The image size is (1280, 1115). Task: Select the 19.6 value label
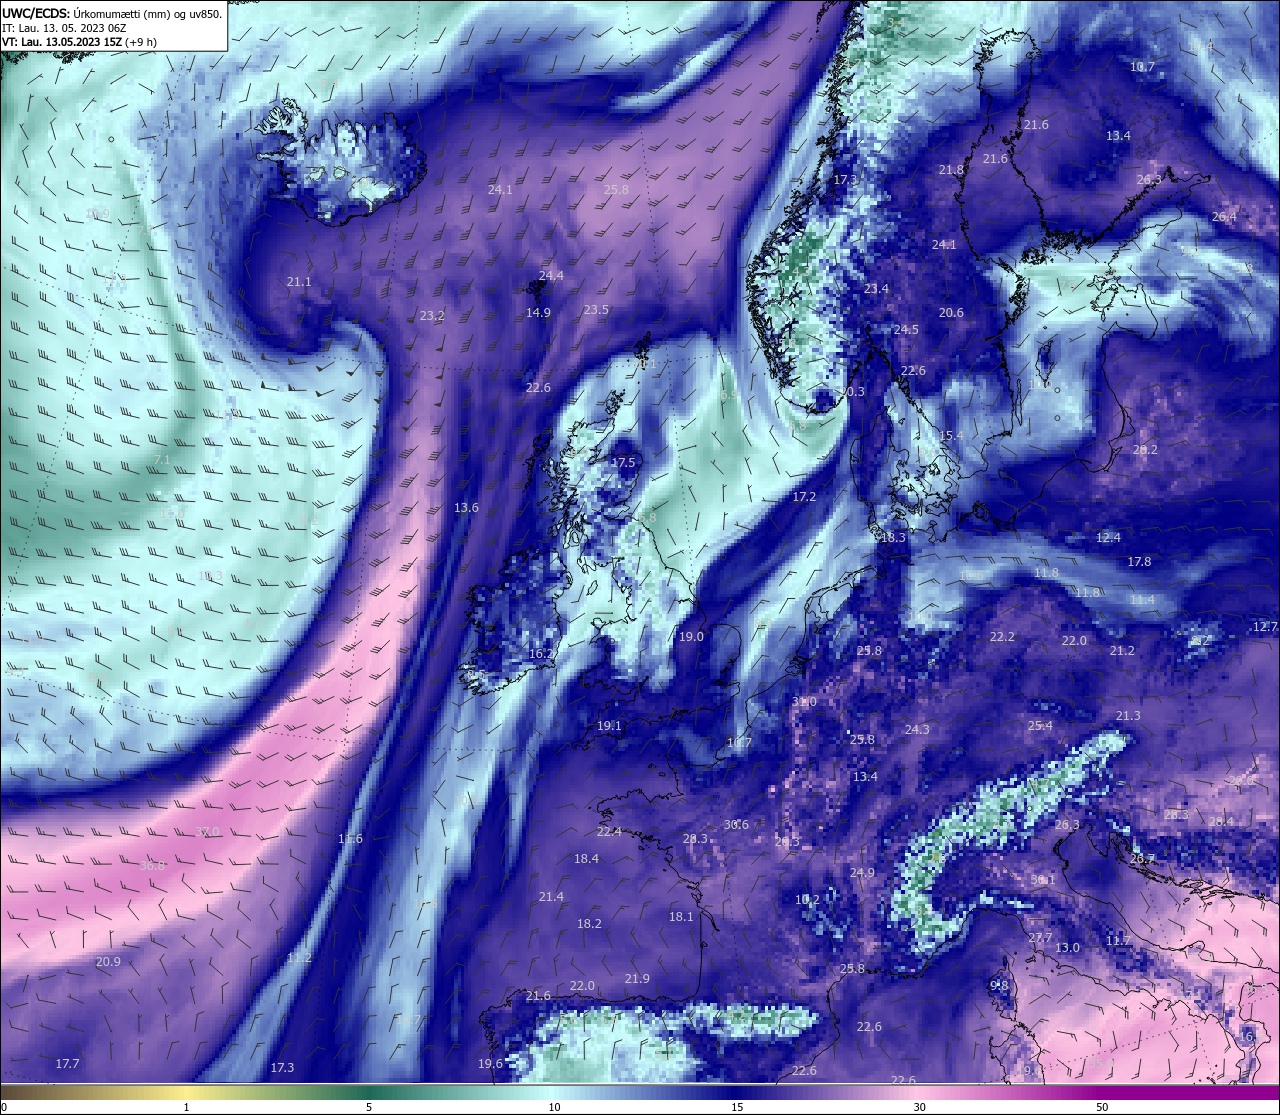[490, 1063]
